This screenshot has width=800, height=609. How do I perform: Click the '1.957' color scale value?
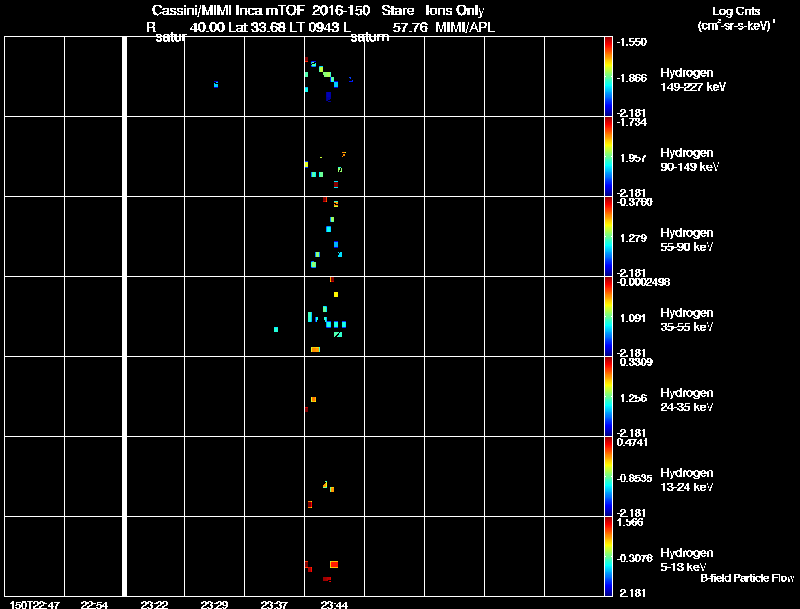(x=633, y=158)
